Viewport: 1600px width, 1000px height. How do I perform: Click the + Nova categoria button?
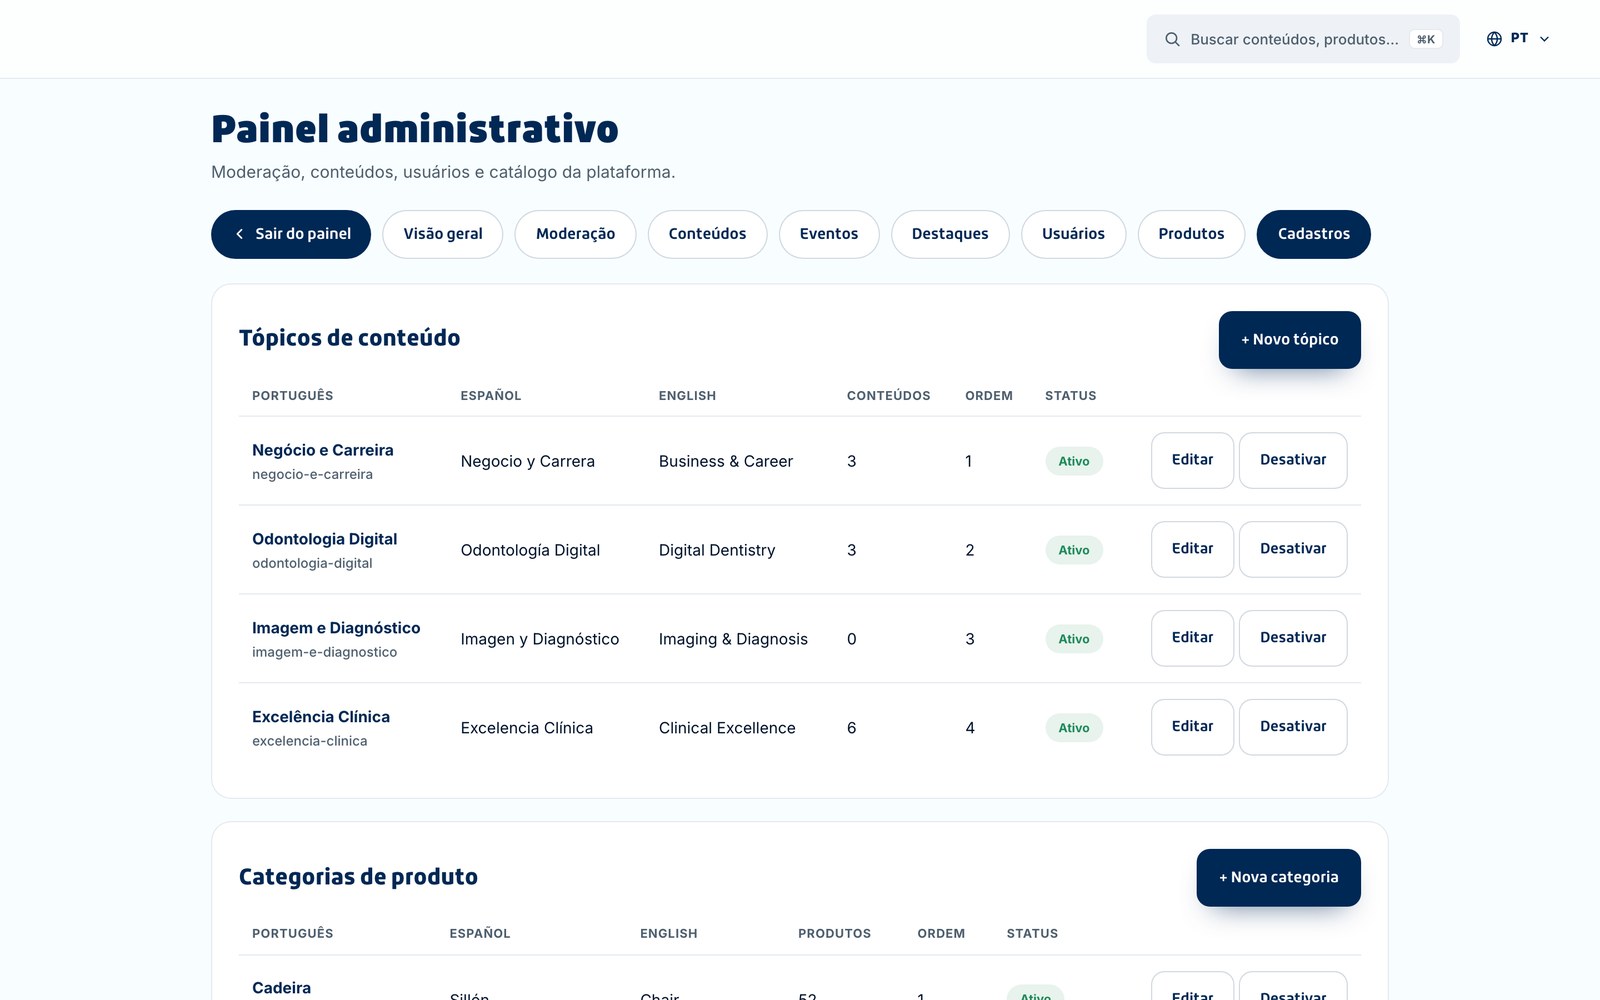pos(1278,878)
